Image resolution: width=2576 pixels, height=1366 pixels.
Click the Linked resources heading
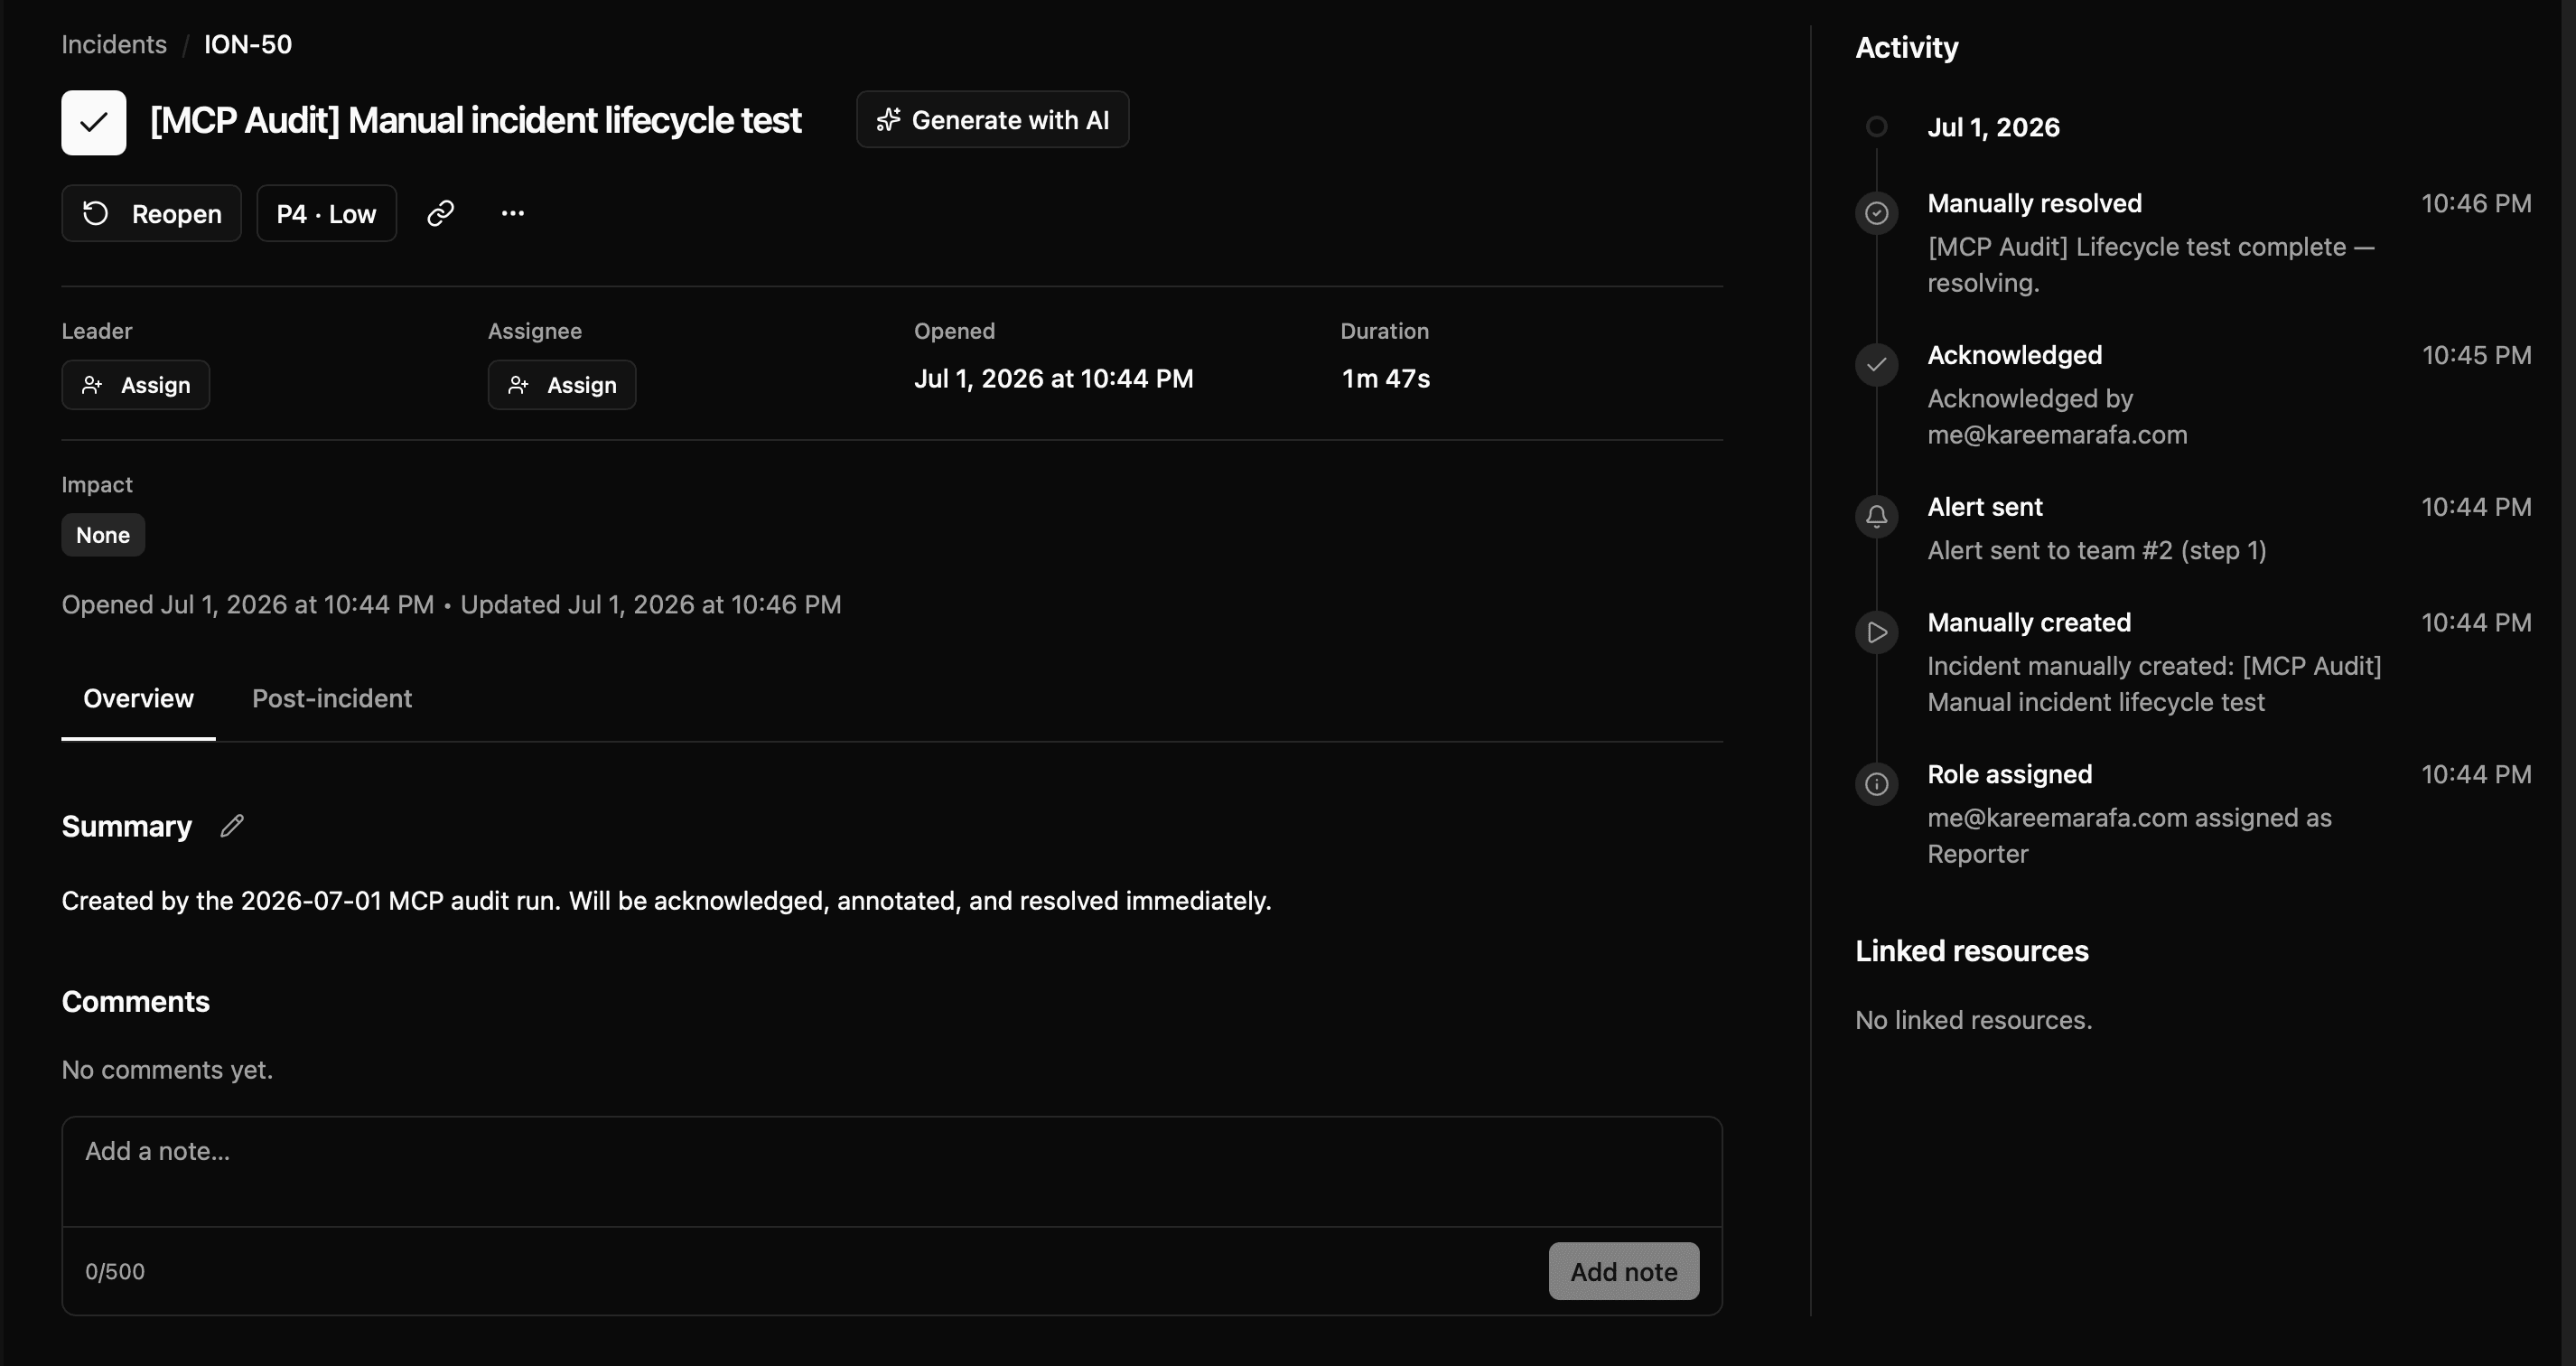[1971, 950]
